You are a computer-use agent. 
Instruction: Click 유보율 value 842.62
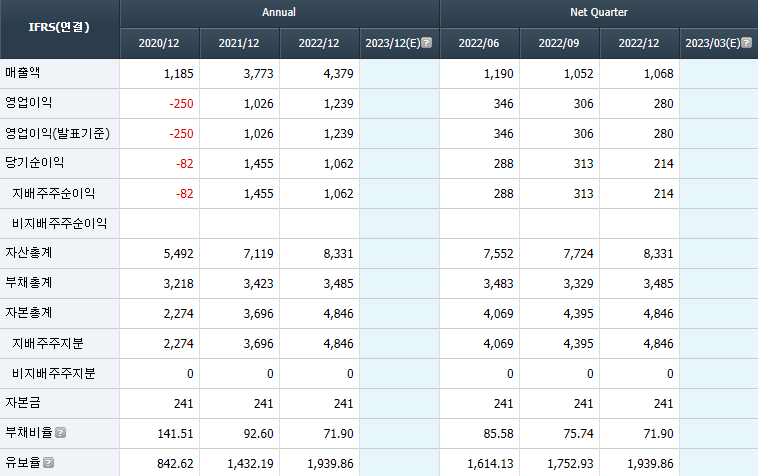pyautogui.click(x=175, y=463)
